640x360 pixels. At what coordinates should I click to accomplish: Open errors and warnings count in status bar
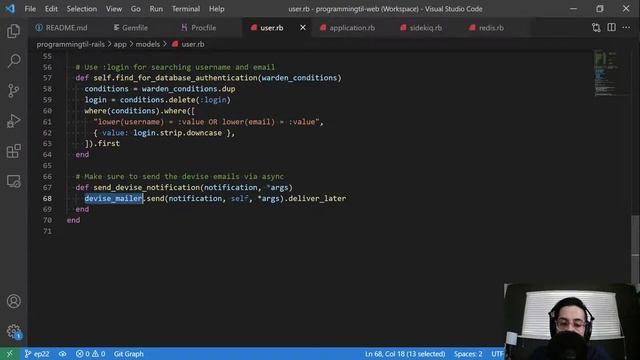pos(91,354)
